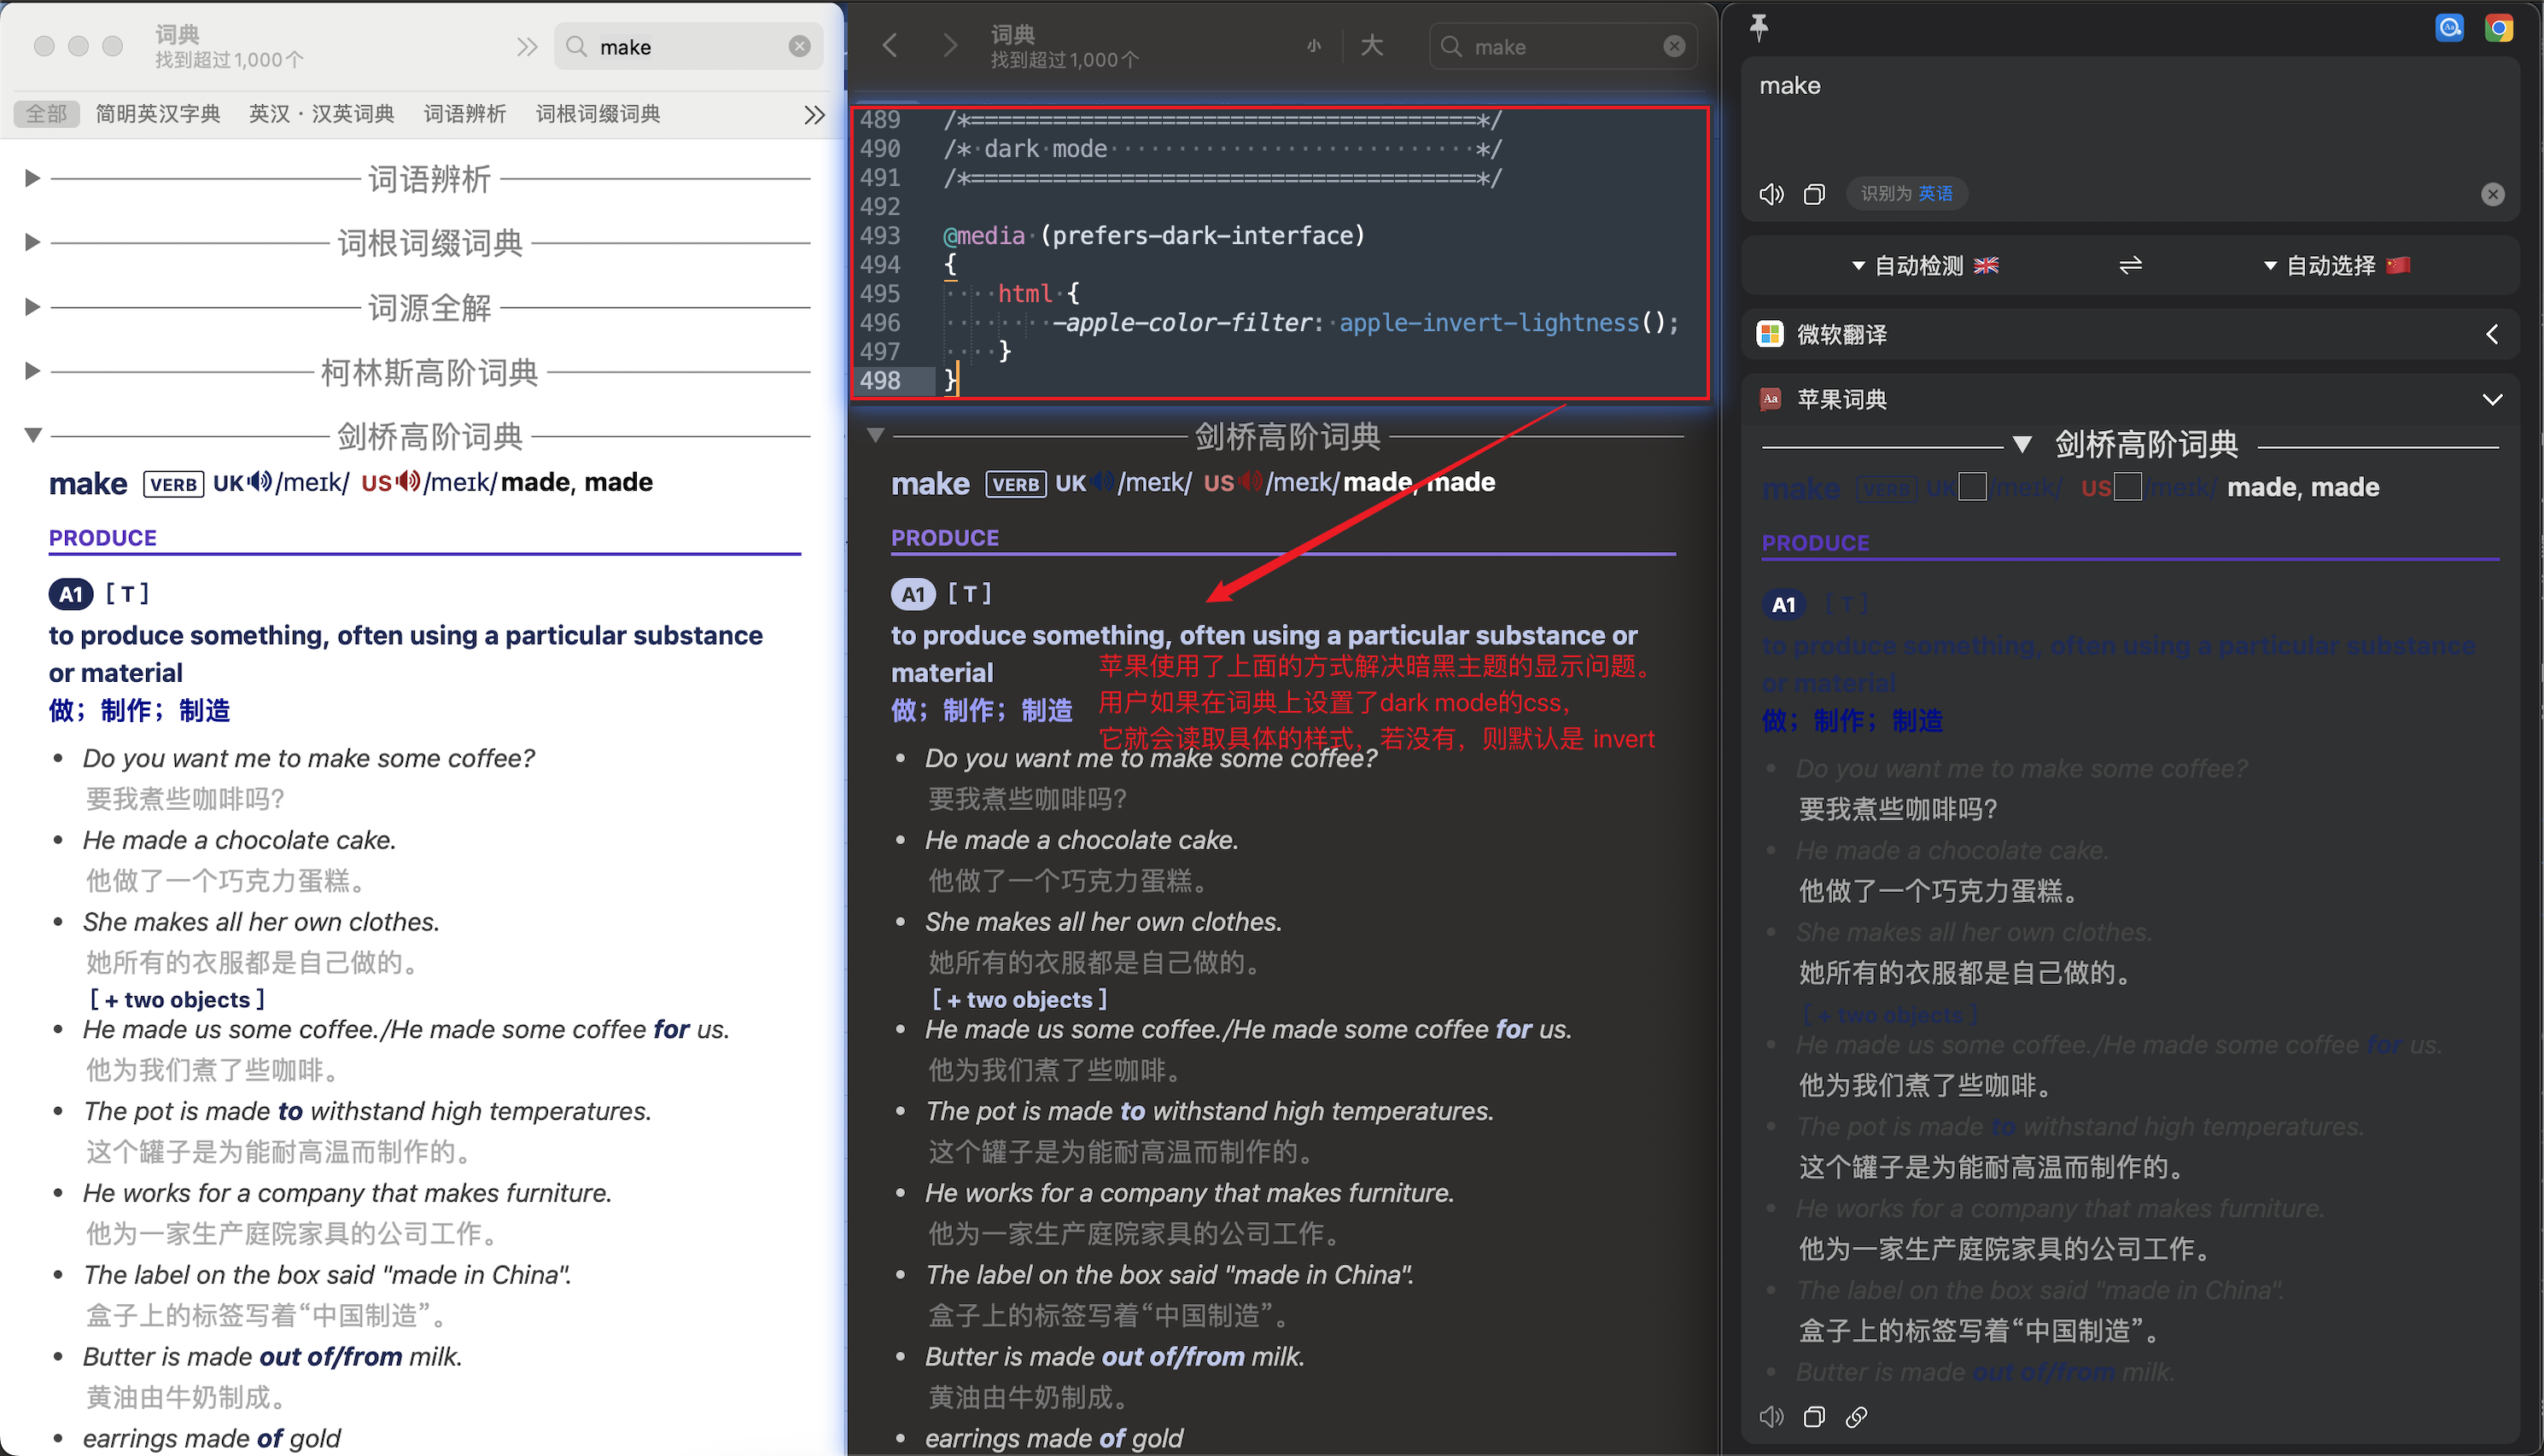Click 'to' link in dark window example
The height and width of the screenshot is (1456, 2544).
click(x=1133, y=1111)
